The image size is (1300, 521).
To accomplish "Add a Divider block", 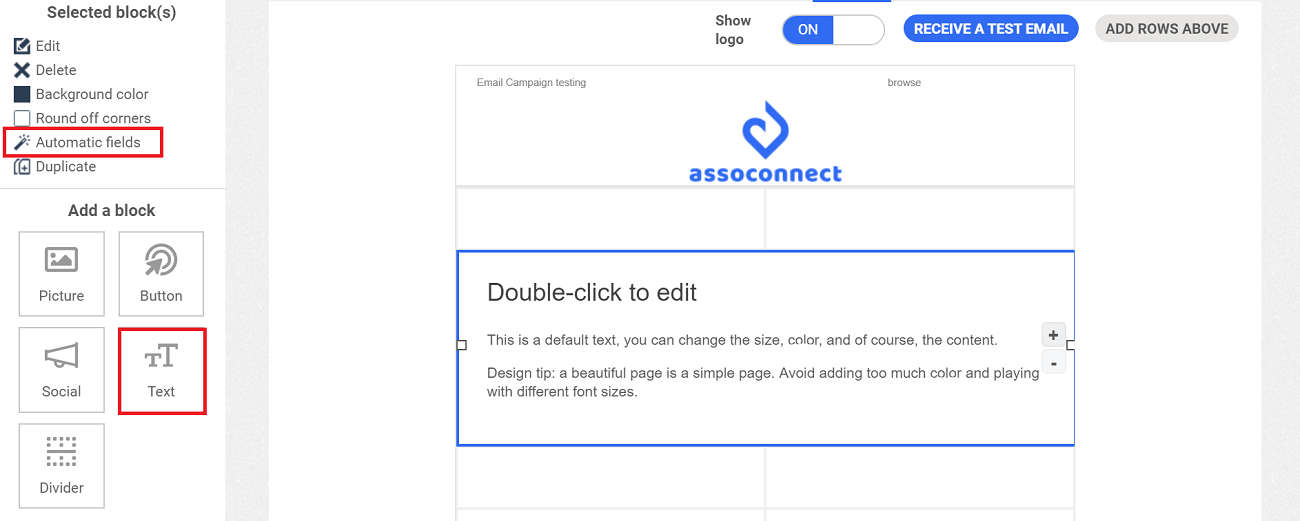I will 61,466.
